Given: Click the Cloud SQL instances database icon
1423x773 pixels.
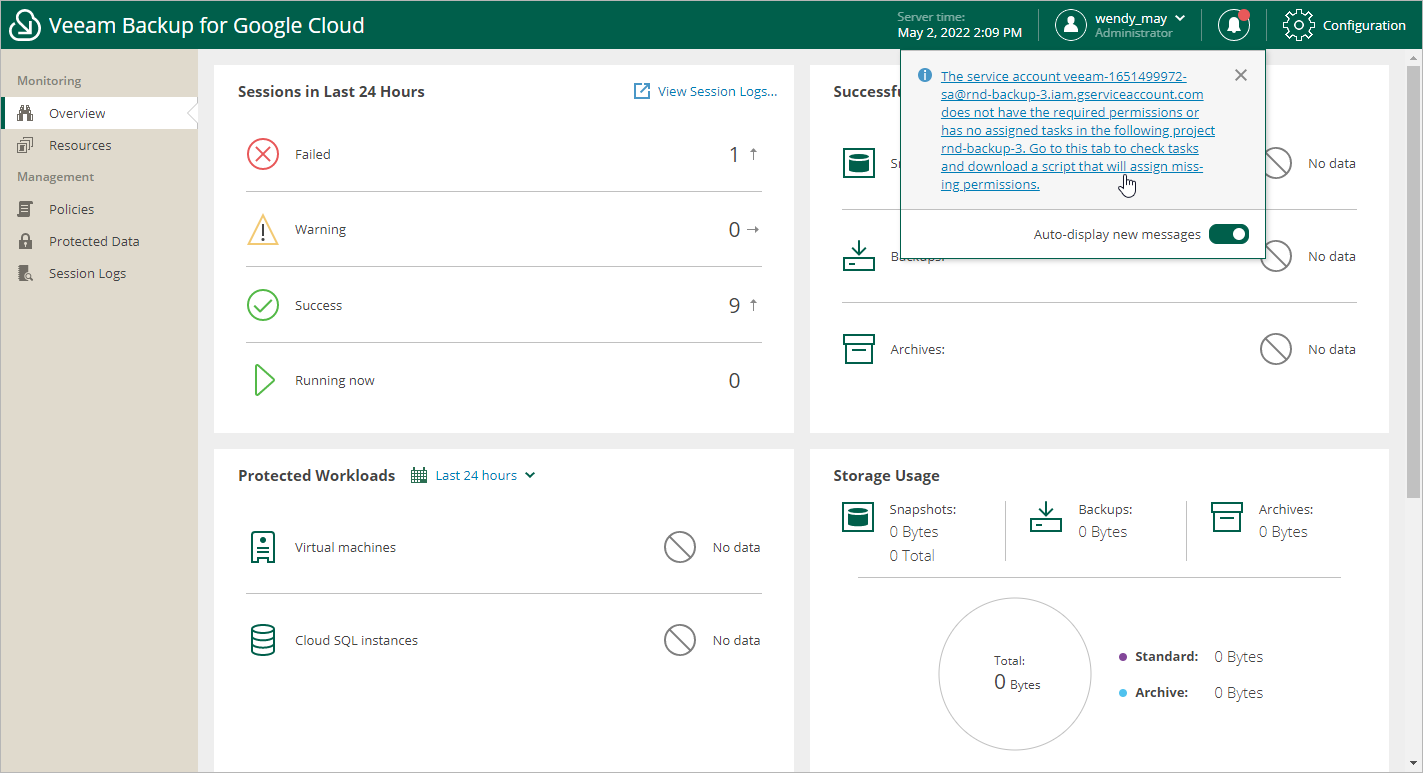Looking at the screenshot, I should [263, 640].
